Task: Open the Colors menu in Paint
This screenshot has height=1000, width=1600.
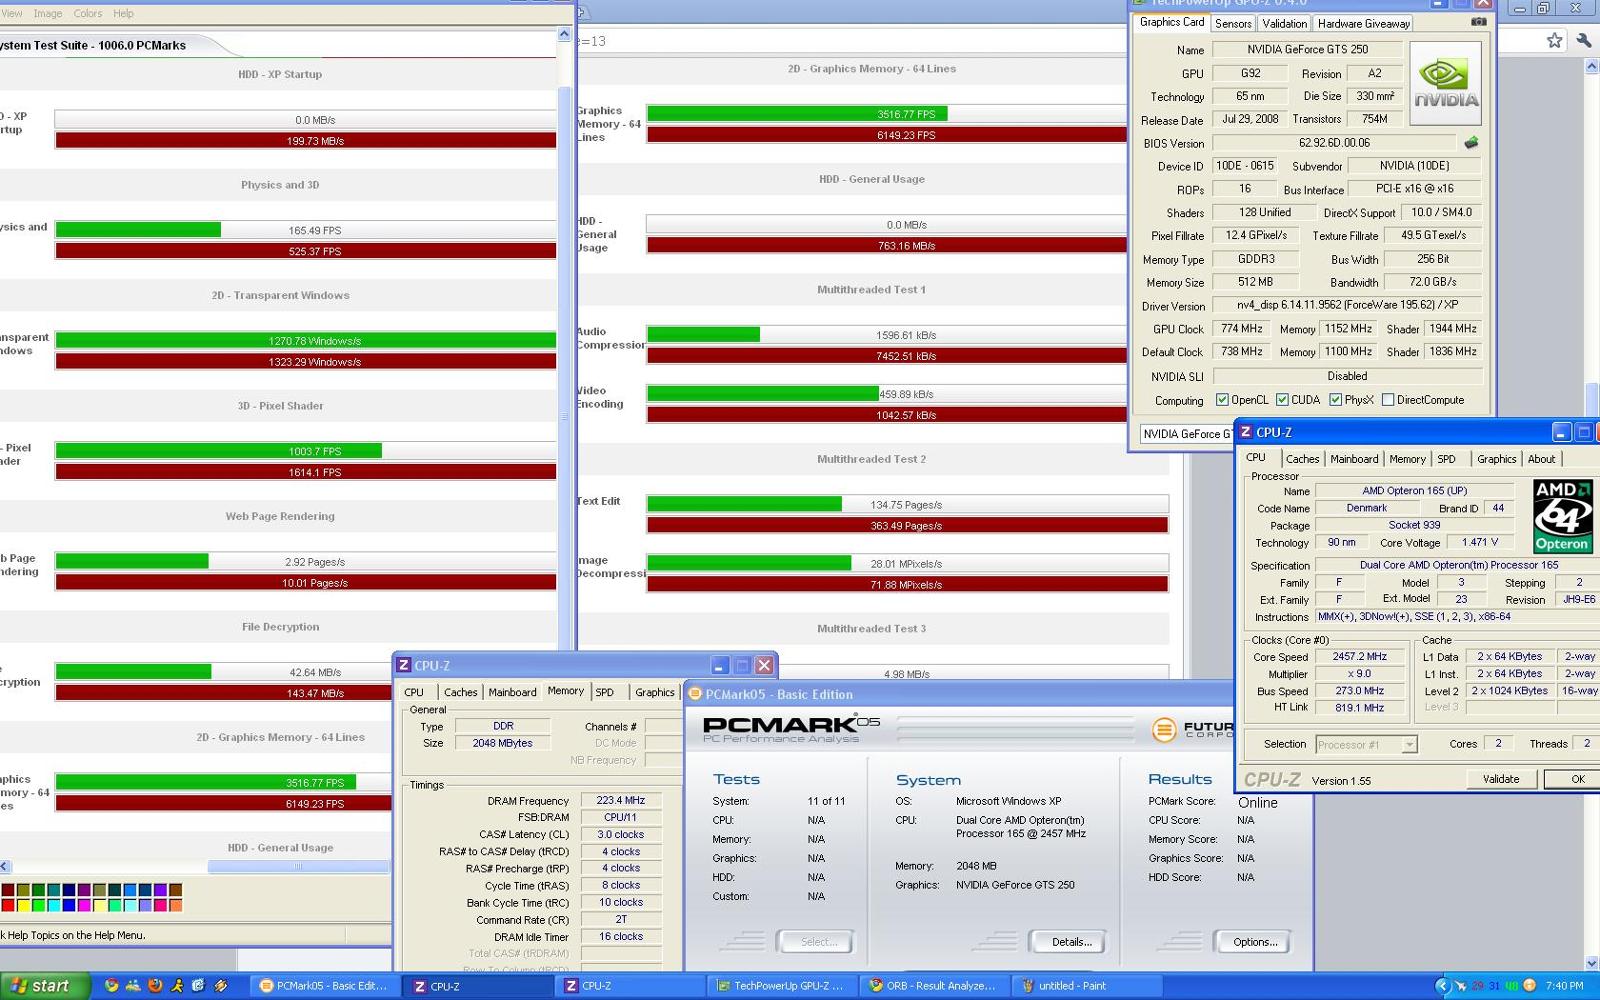Action: click(x=88, y=13)
